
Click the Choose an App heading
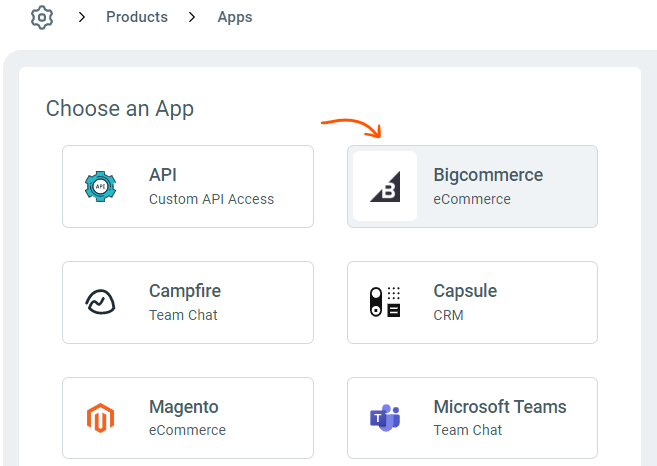click(x=120, y=108)
